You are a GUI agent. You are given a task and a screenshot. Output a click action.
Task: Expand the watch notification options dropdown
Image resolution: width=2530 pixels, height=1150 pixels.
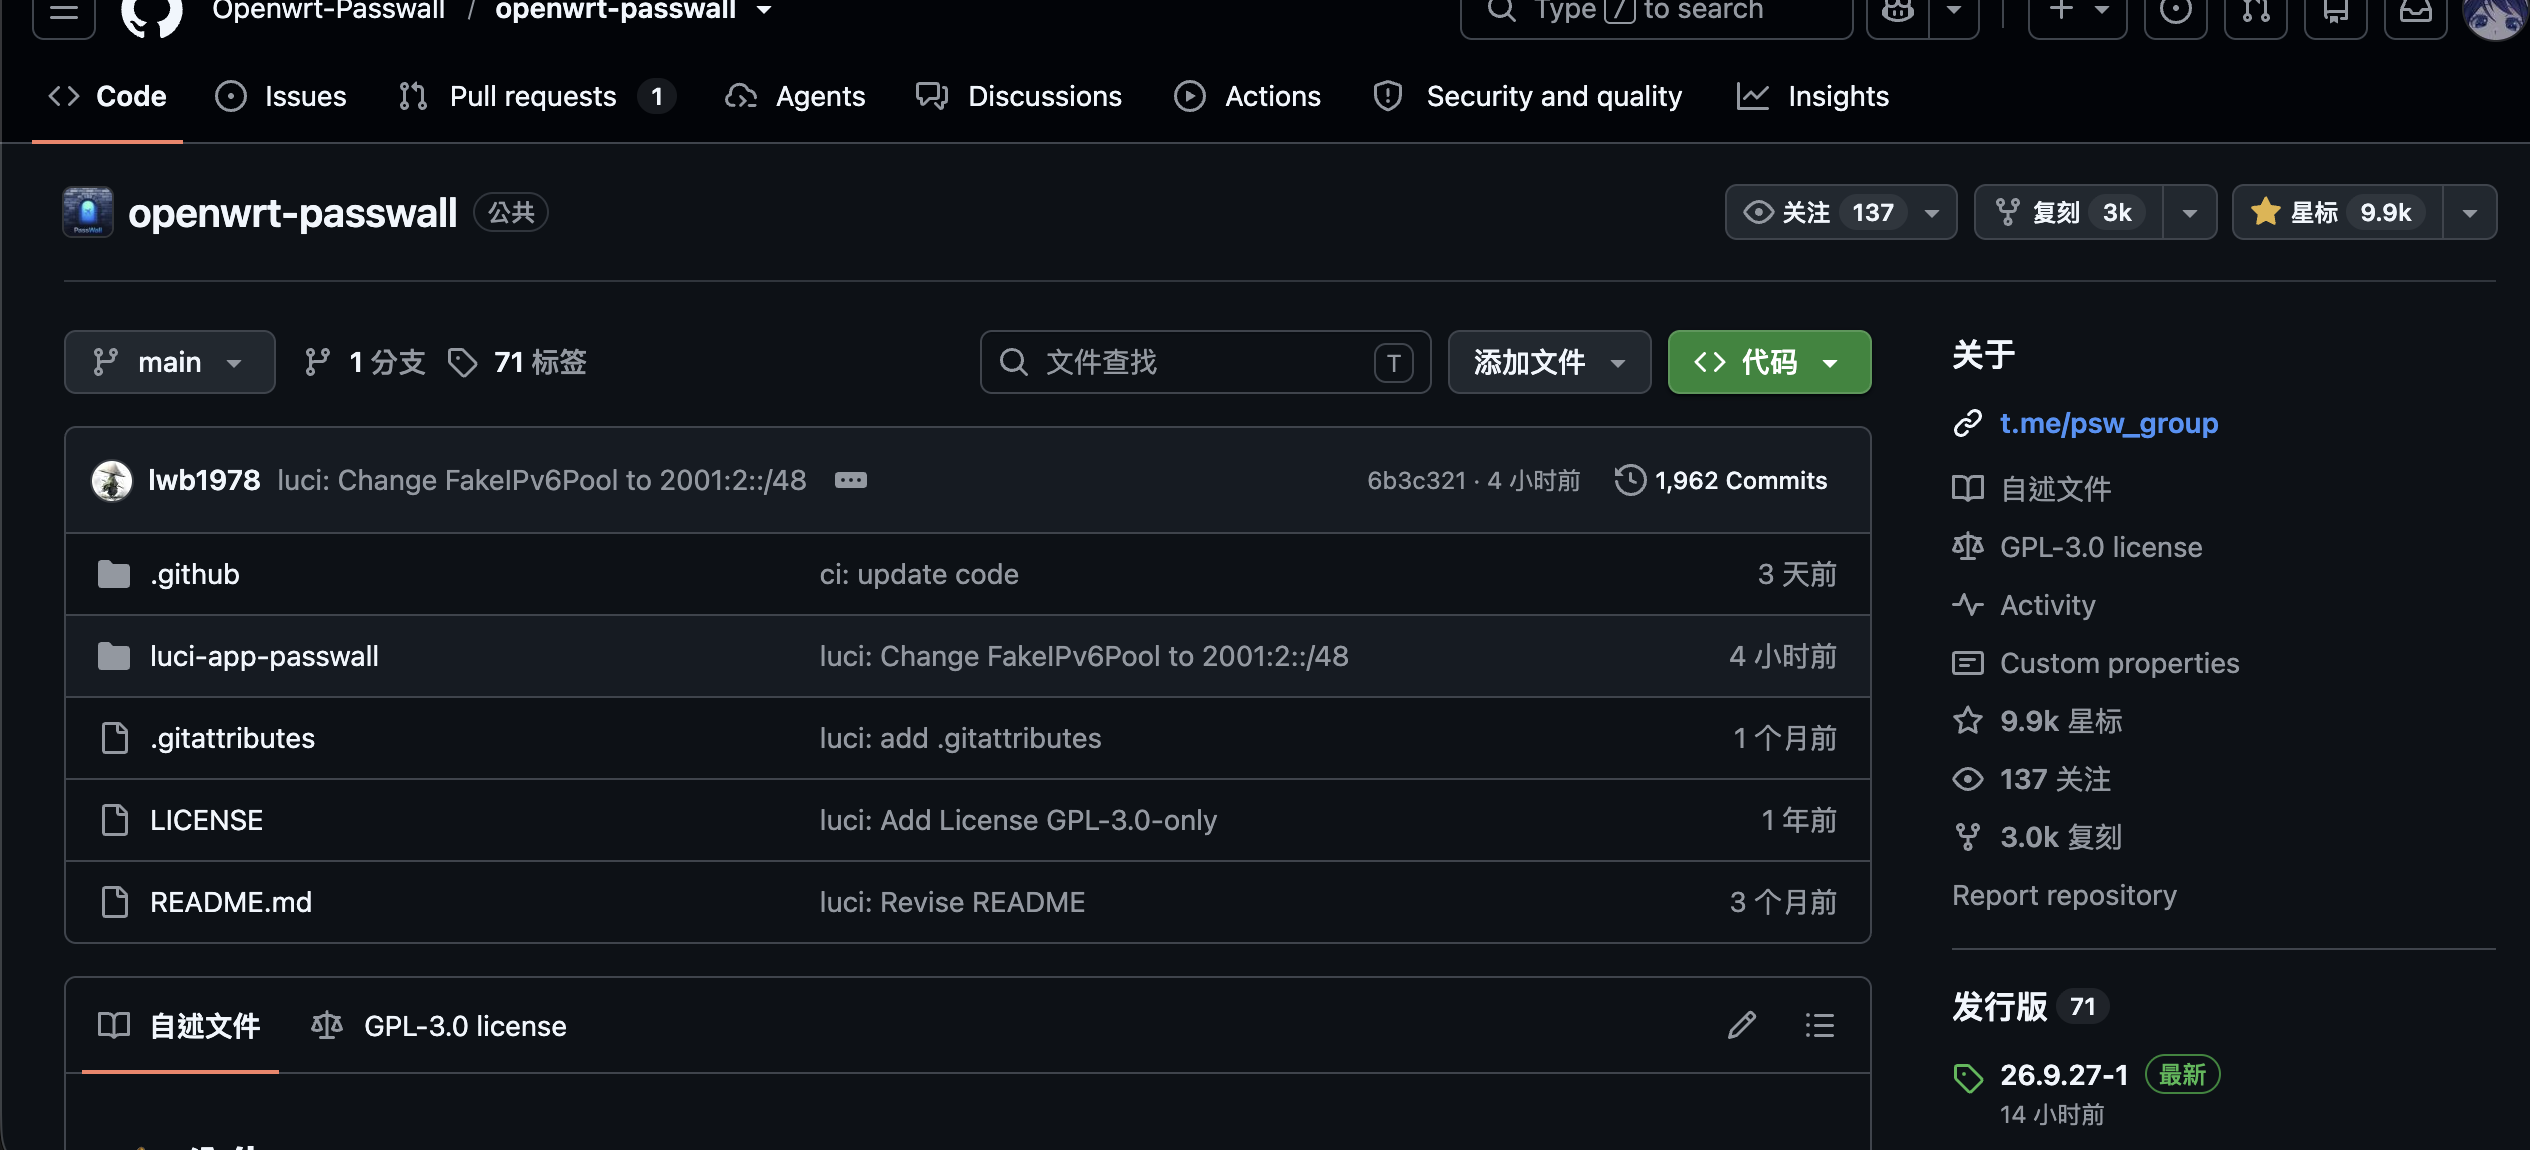[x=1932, y=212]
